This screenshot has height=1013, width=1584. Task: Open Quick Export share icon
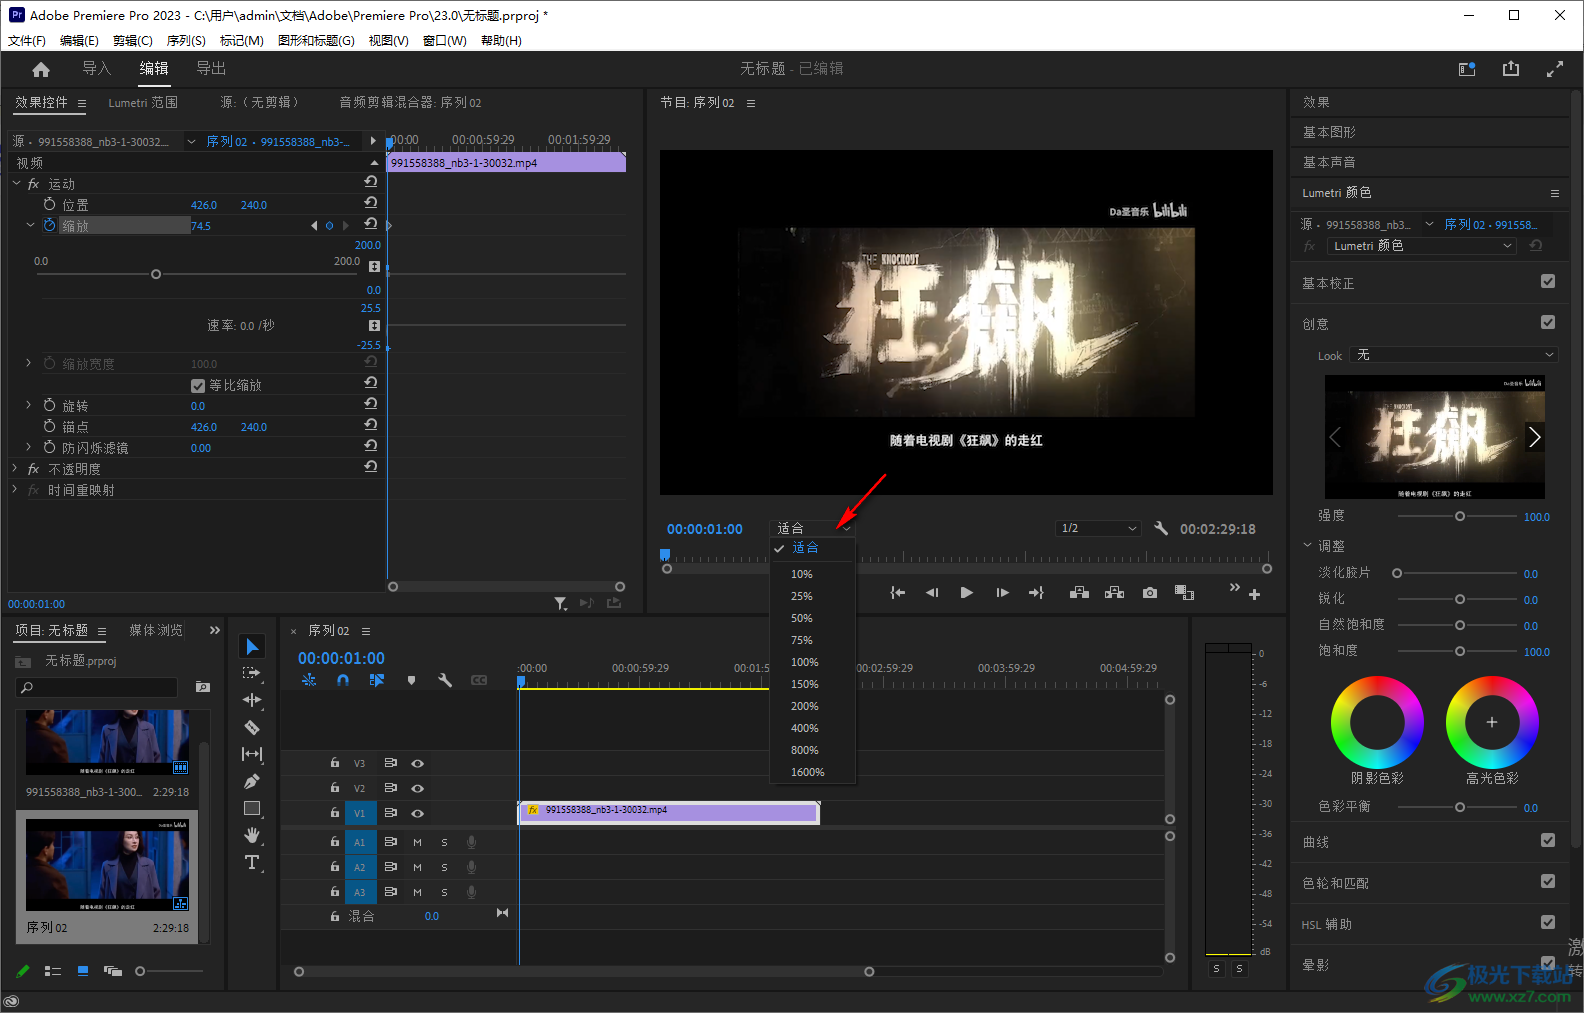click(x=1511, y=69)
